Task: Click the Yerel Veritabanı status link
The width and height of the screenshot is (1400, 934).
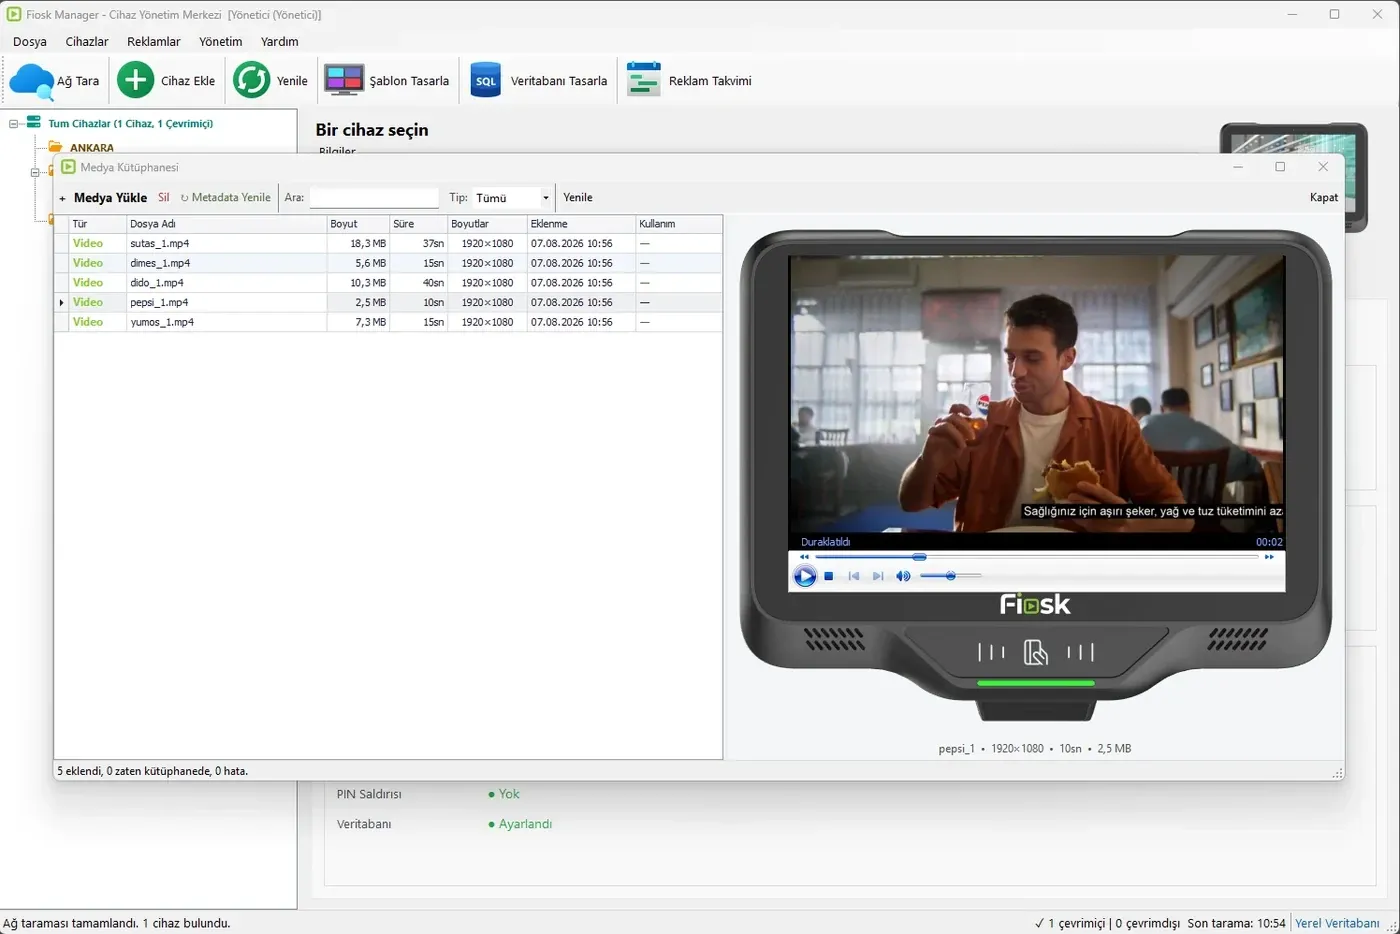Action: 1337,923
